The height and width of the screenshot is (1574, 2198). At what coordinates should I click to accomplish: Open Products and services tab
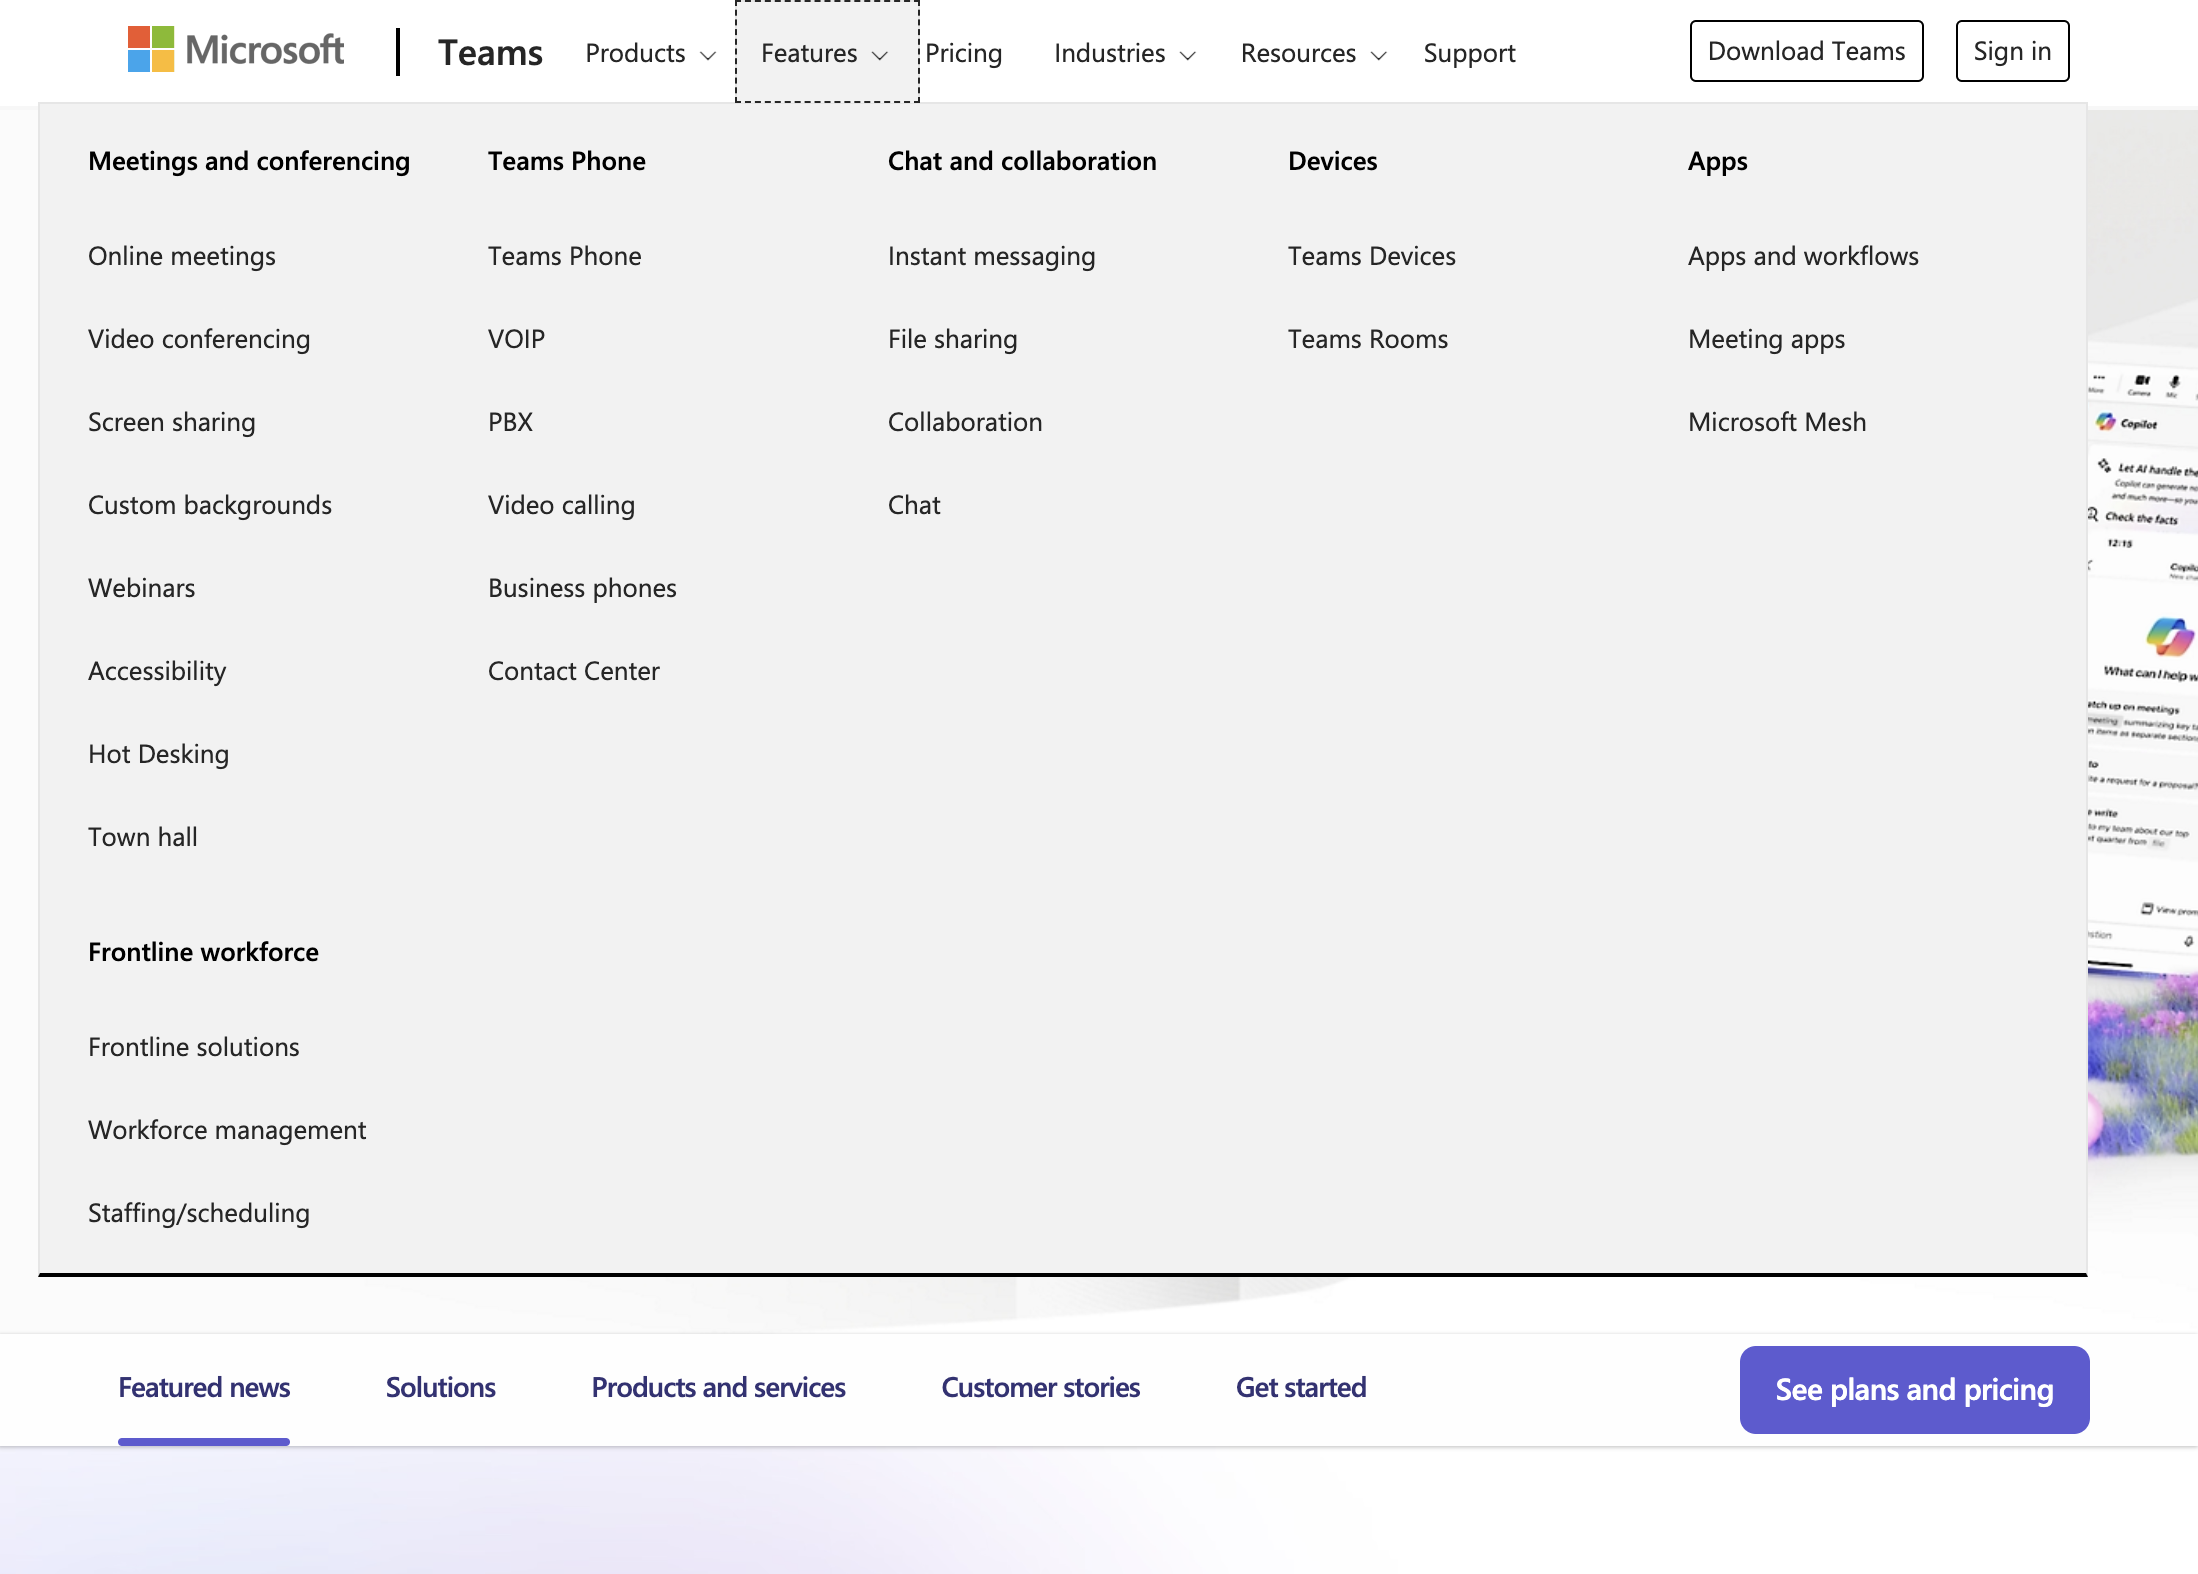(717, 1387)
